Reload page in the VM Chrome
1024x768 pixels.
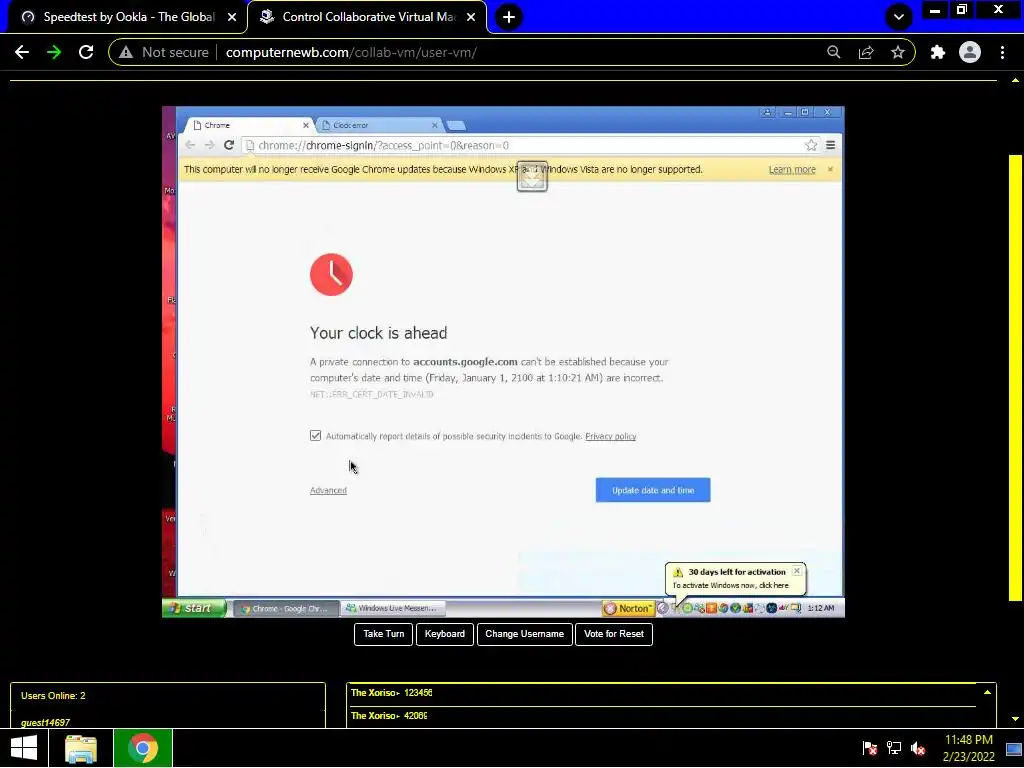(229, 145)
